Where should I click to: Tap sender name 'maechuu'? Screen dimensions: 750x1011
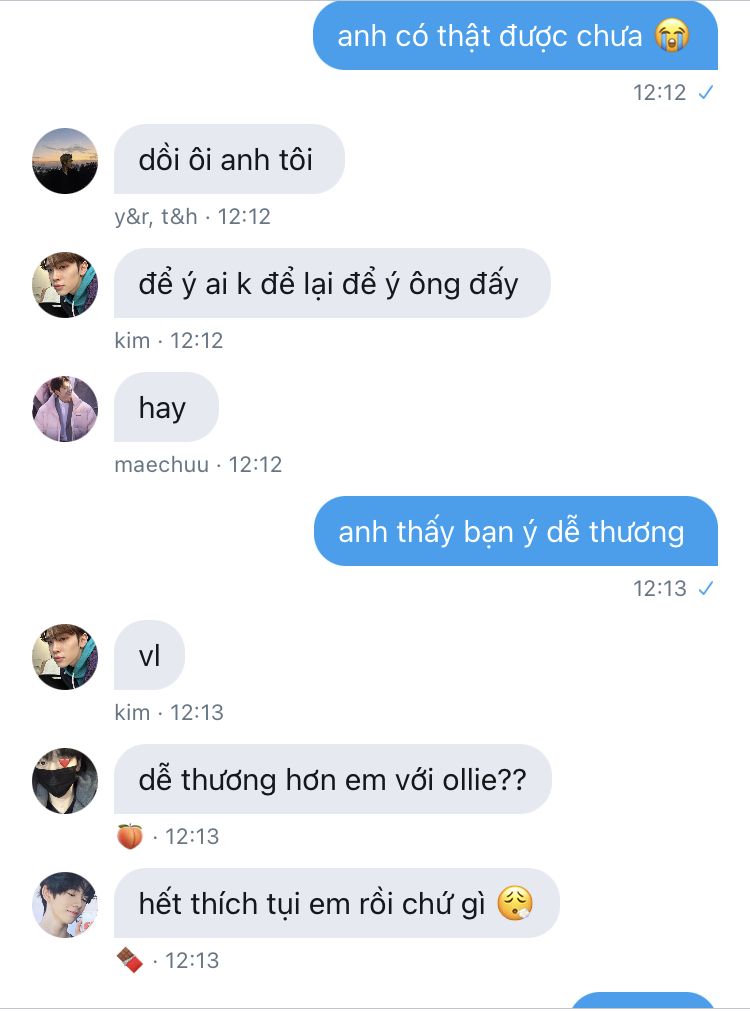[x=162, y=464]
